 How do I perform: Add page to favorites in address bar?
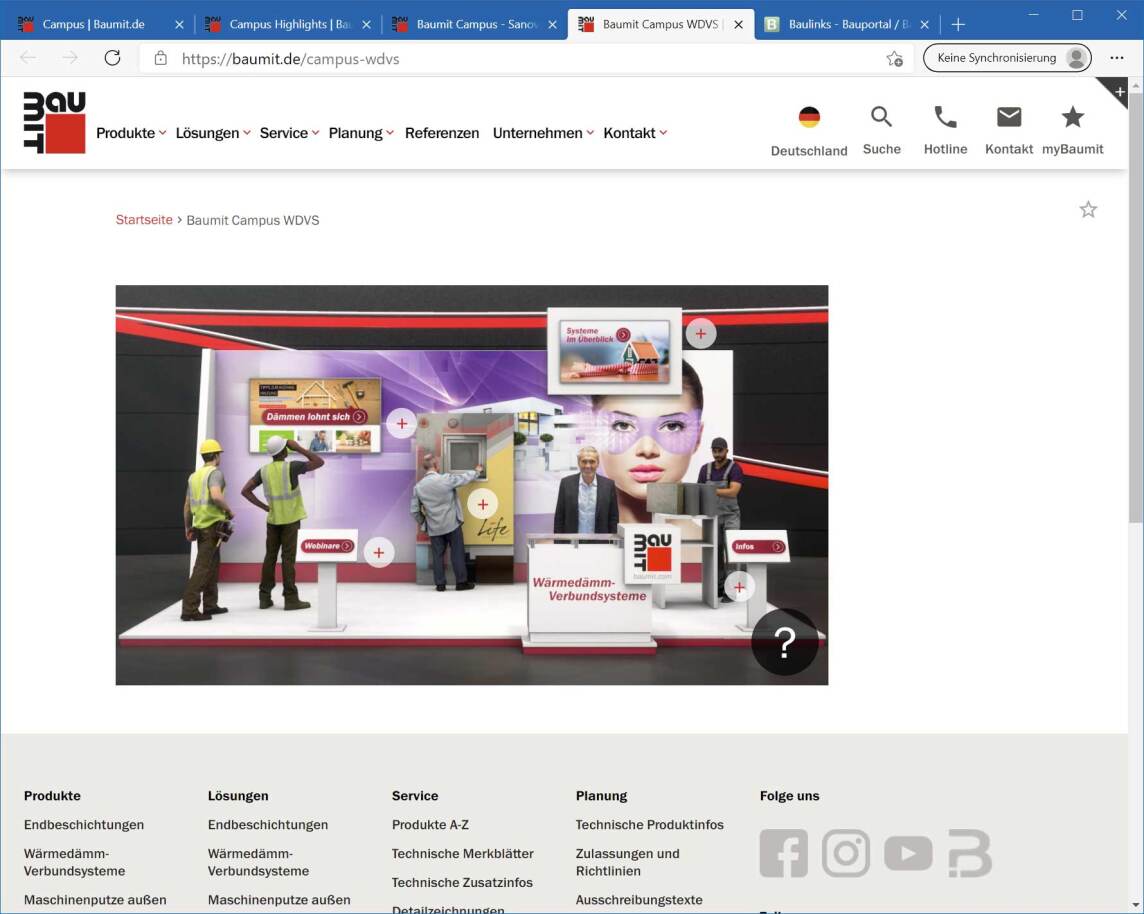894,58
